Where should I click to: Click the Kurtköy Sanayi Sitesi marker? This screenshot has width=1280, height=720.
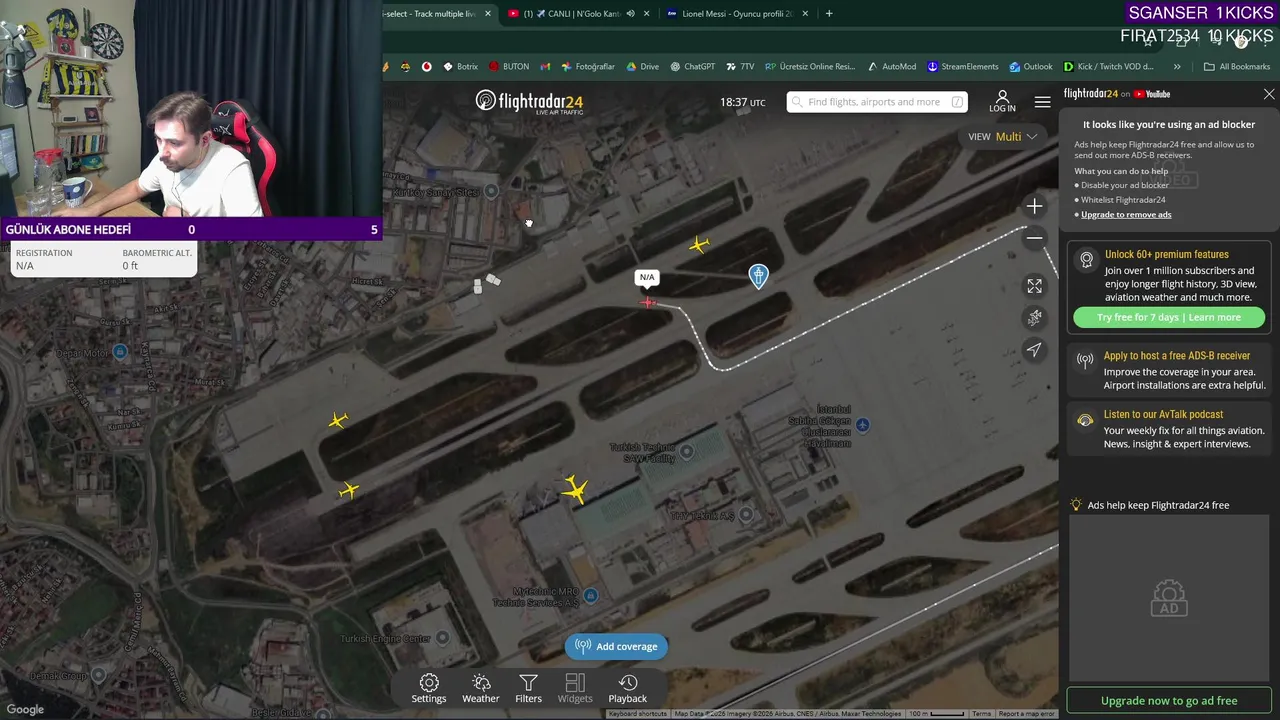coord(491,191)
